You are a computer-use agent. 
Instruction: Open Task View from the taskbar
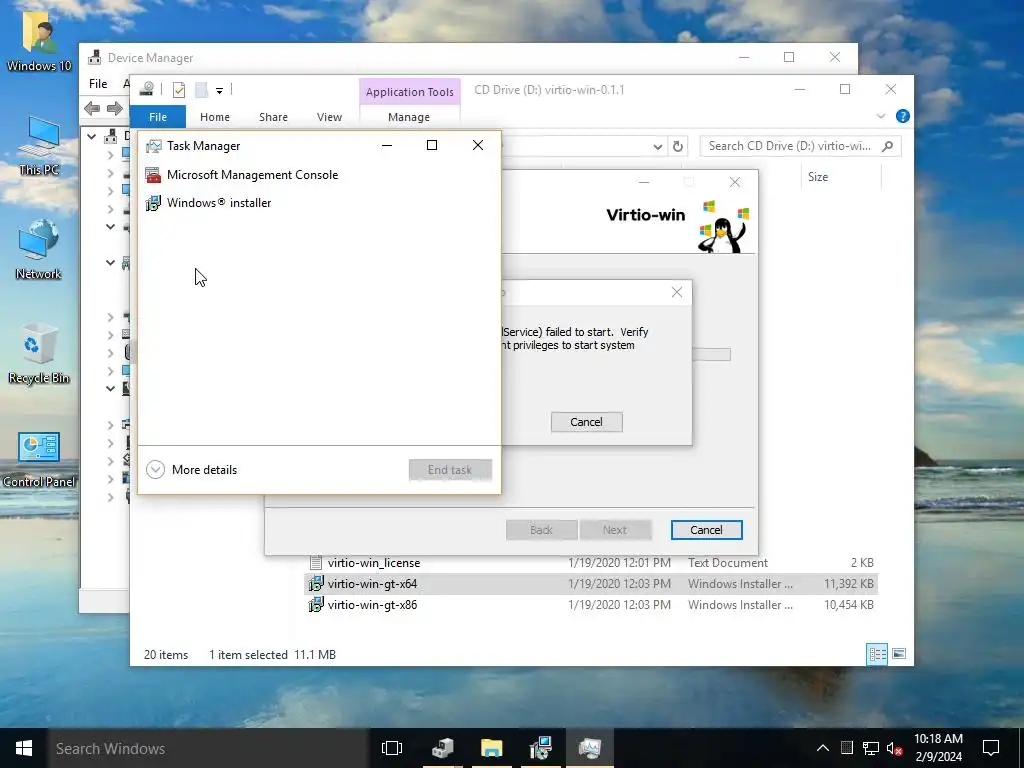[392, 748]
